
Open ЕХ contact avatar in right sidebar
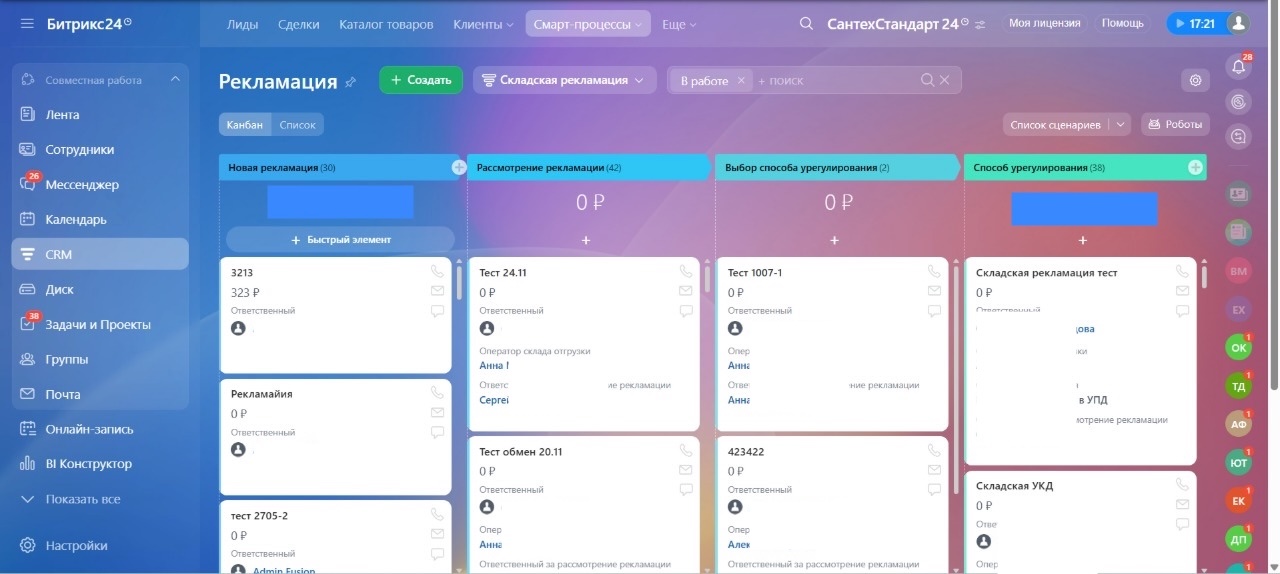click(x=1239, y=310)
